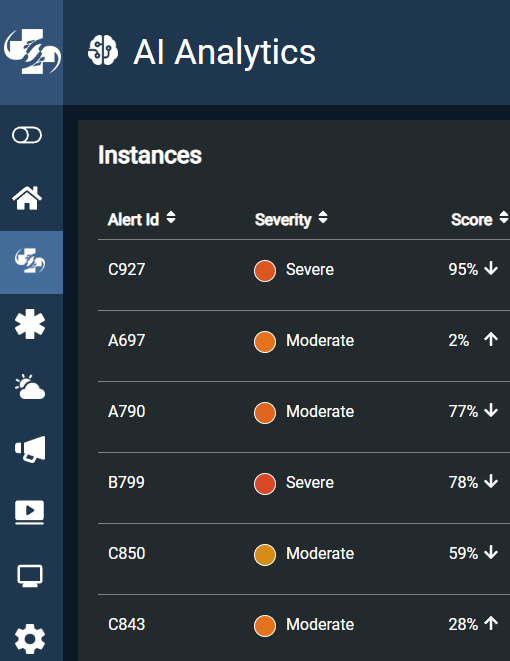Screen dimensions: 510x661
Task: Select alert row C927
Action: click(x=304, y=275)
